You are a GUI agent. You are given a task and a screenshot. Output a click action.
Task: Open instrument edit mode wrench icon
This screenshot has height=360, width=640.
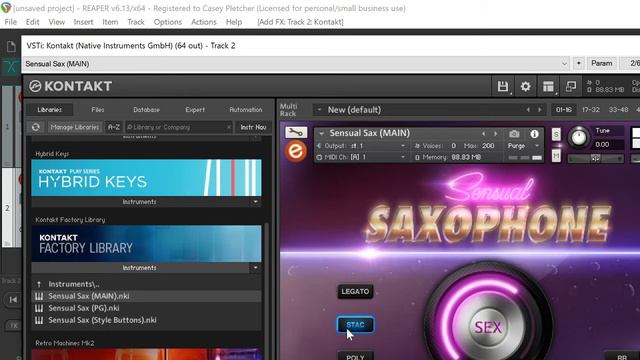coord(296,132)
